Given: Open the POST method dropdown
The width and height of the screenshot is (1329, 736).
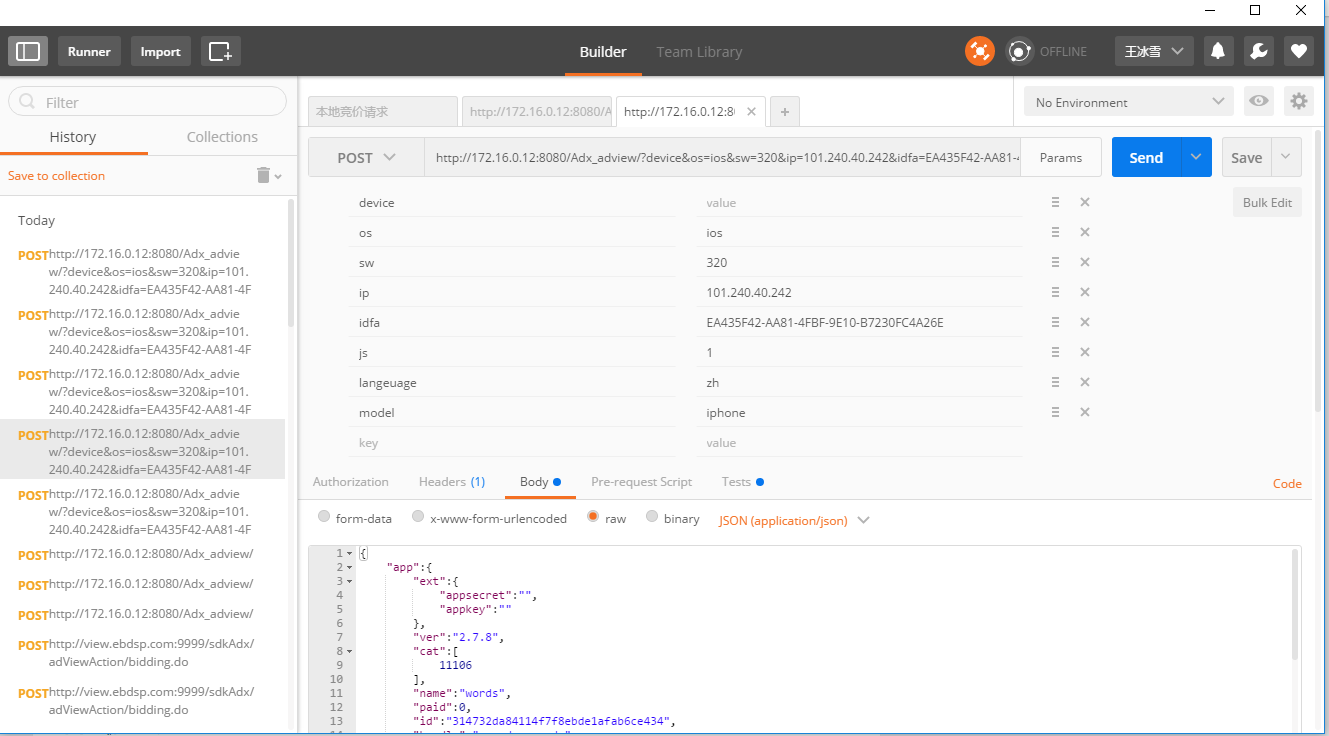Looking at the screenshot, I should [366, 158].
